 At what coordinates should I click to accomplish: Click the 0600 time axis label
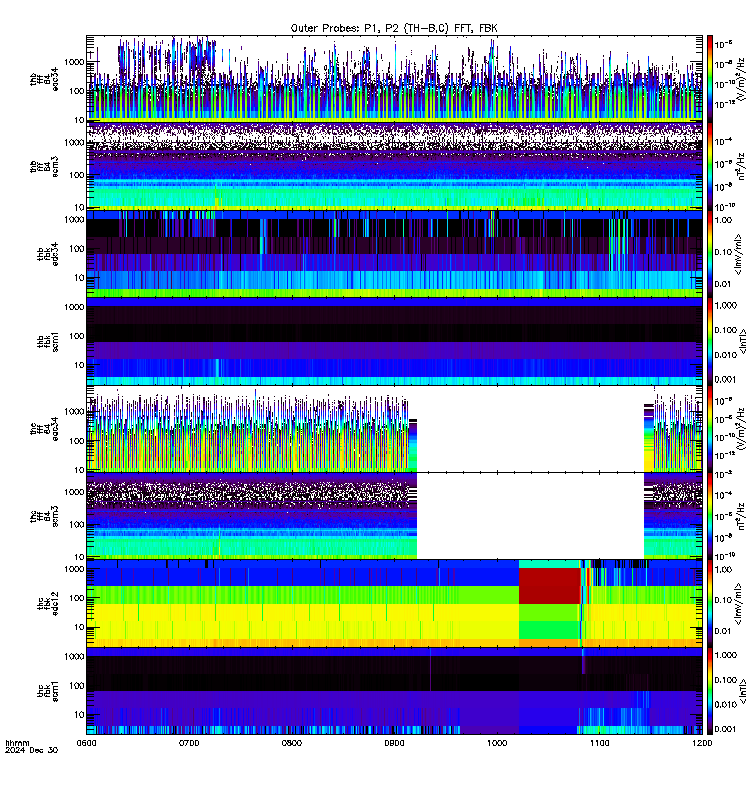pyautogui.click(x=86, y=743)
